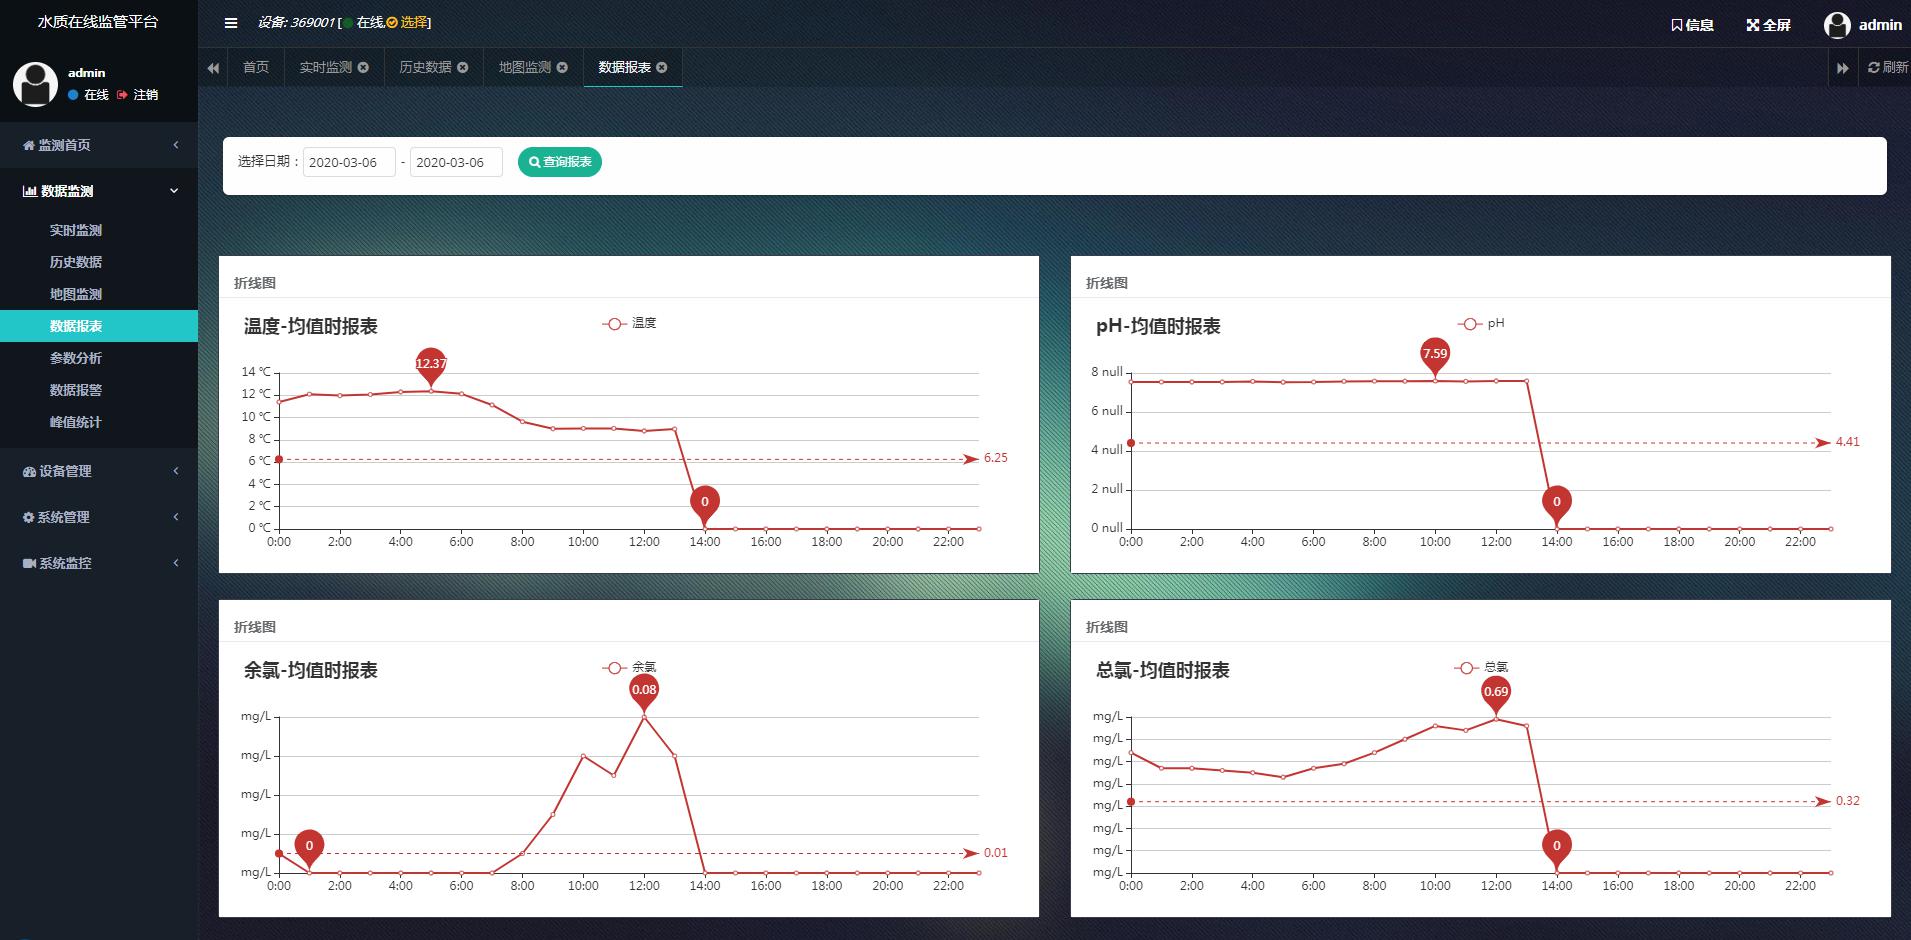The image size is (1911, 940).
Task: Open 参数分析 in sidebar
Action: tap(99, 358)
